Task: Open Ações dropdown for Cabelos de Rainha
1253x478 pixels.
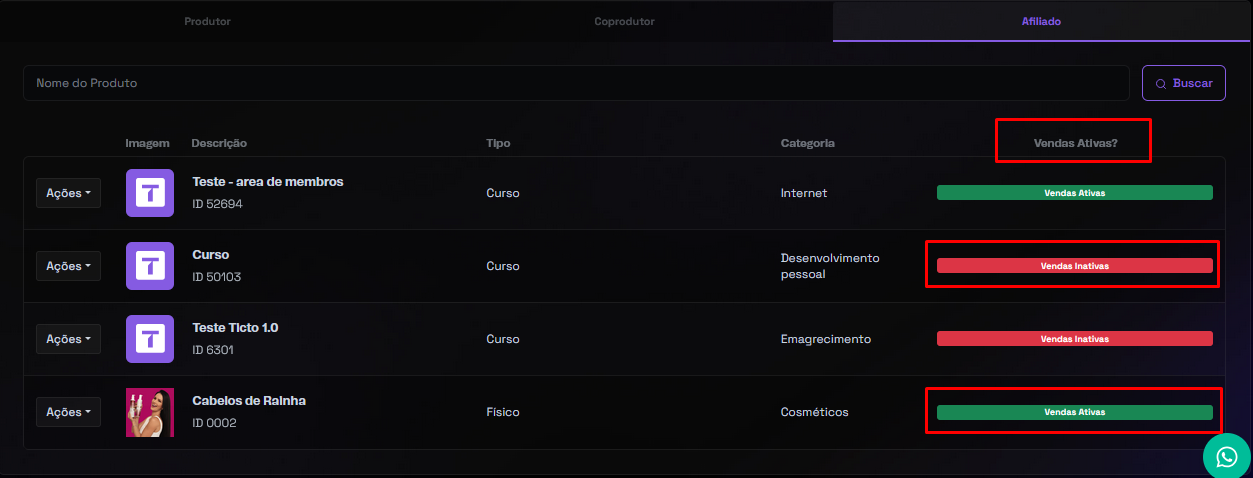Action: [x=68, y=412]
